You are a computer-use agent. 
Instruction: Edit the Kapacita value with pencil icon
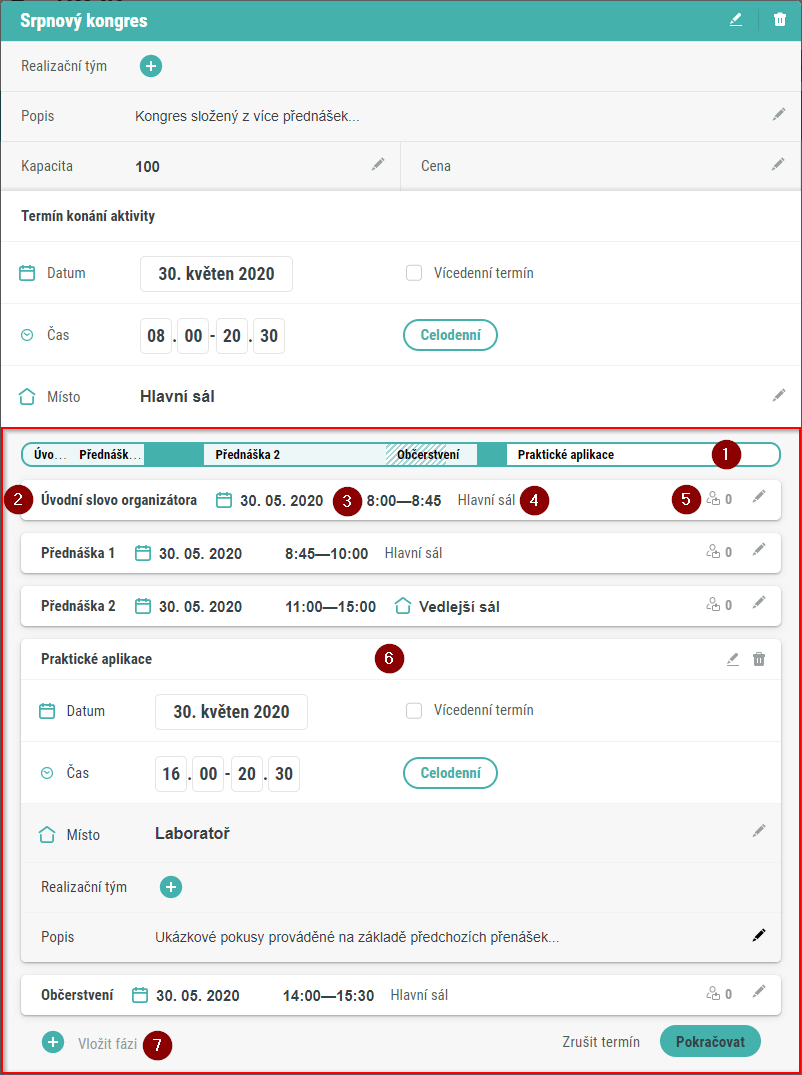click(377, 165)
